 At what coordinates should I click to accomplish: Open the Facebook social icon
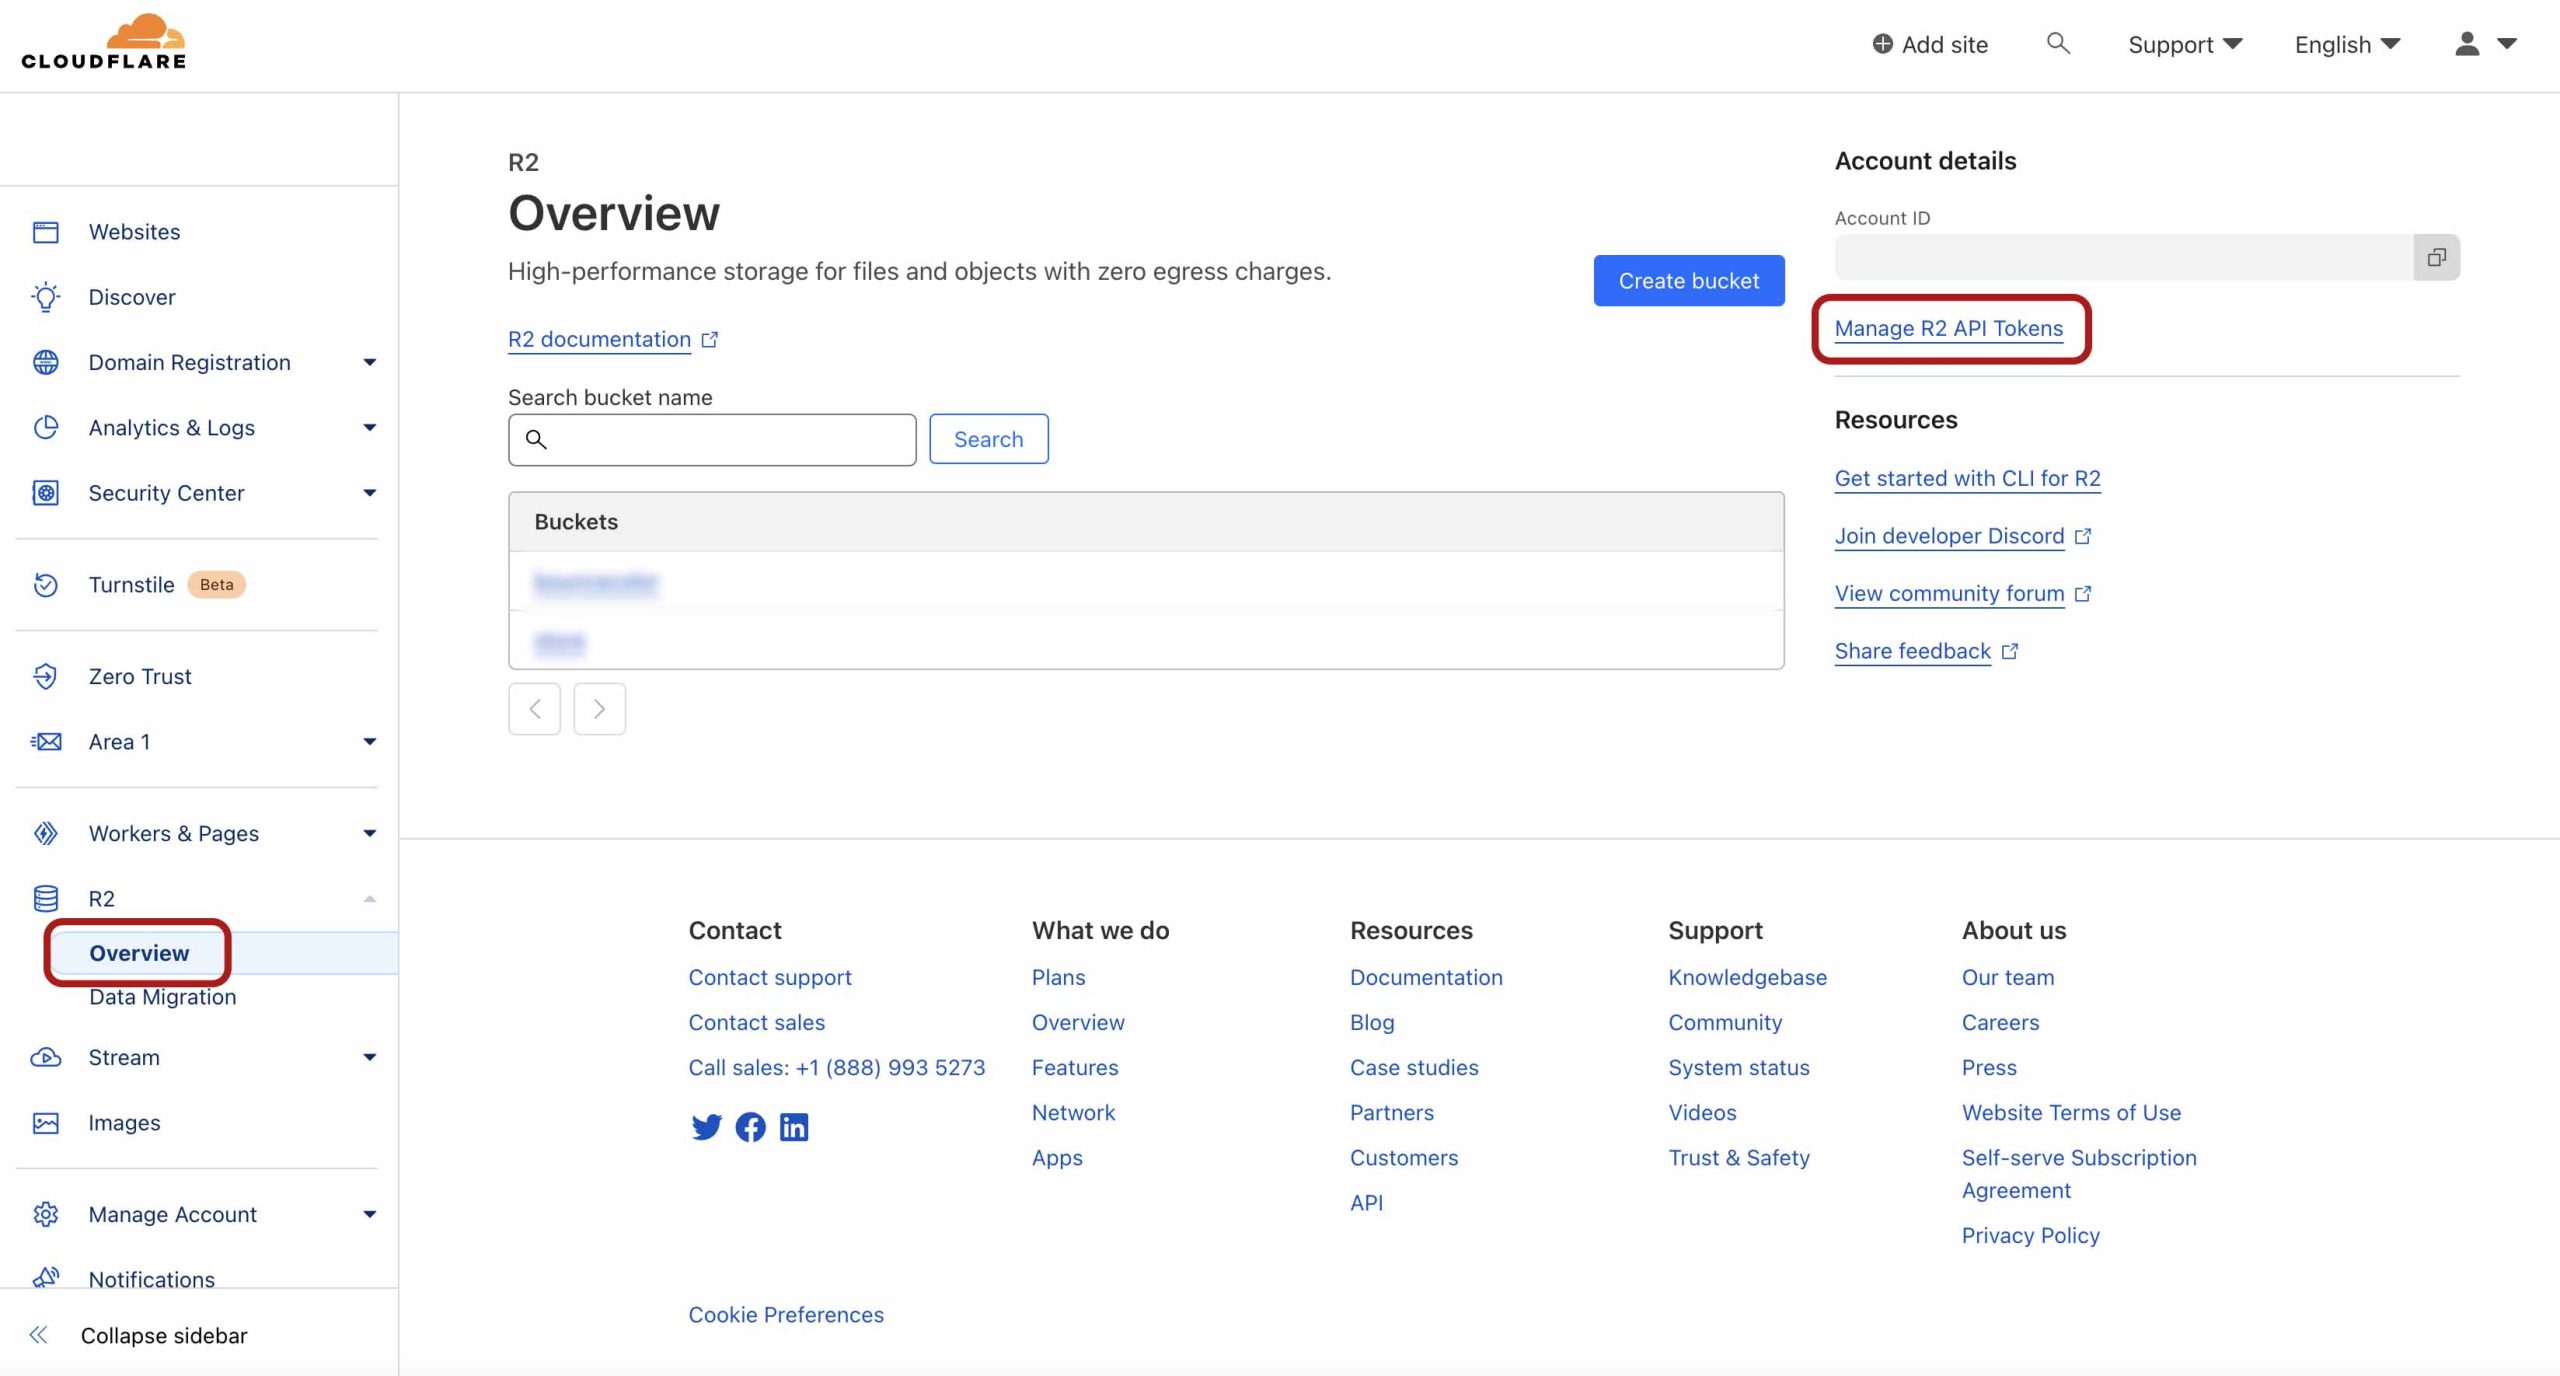coord(750,1127)
